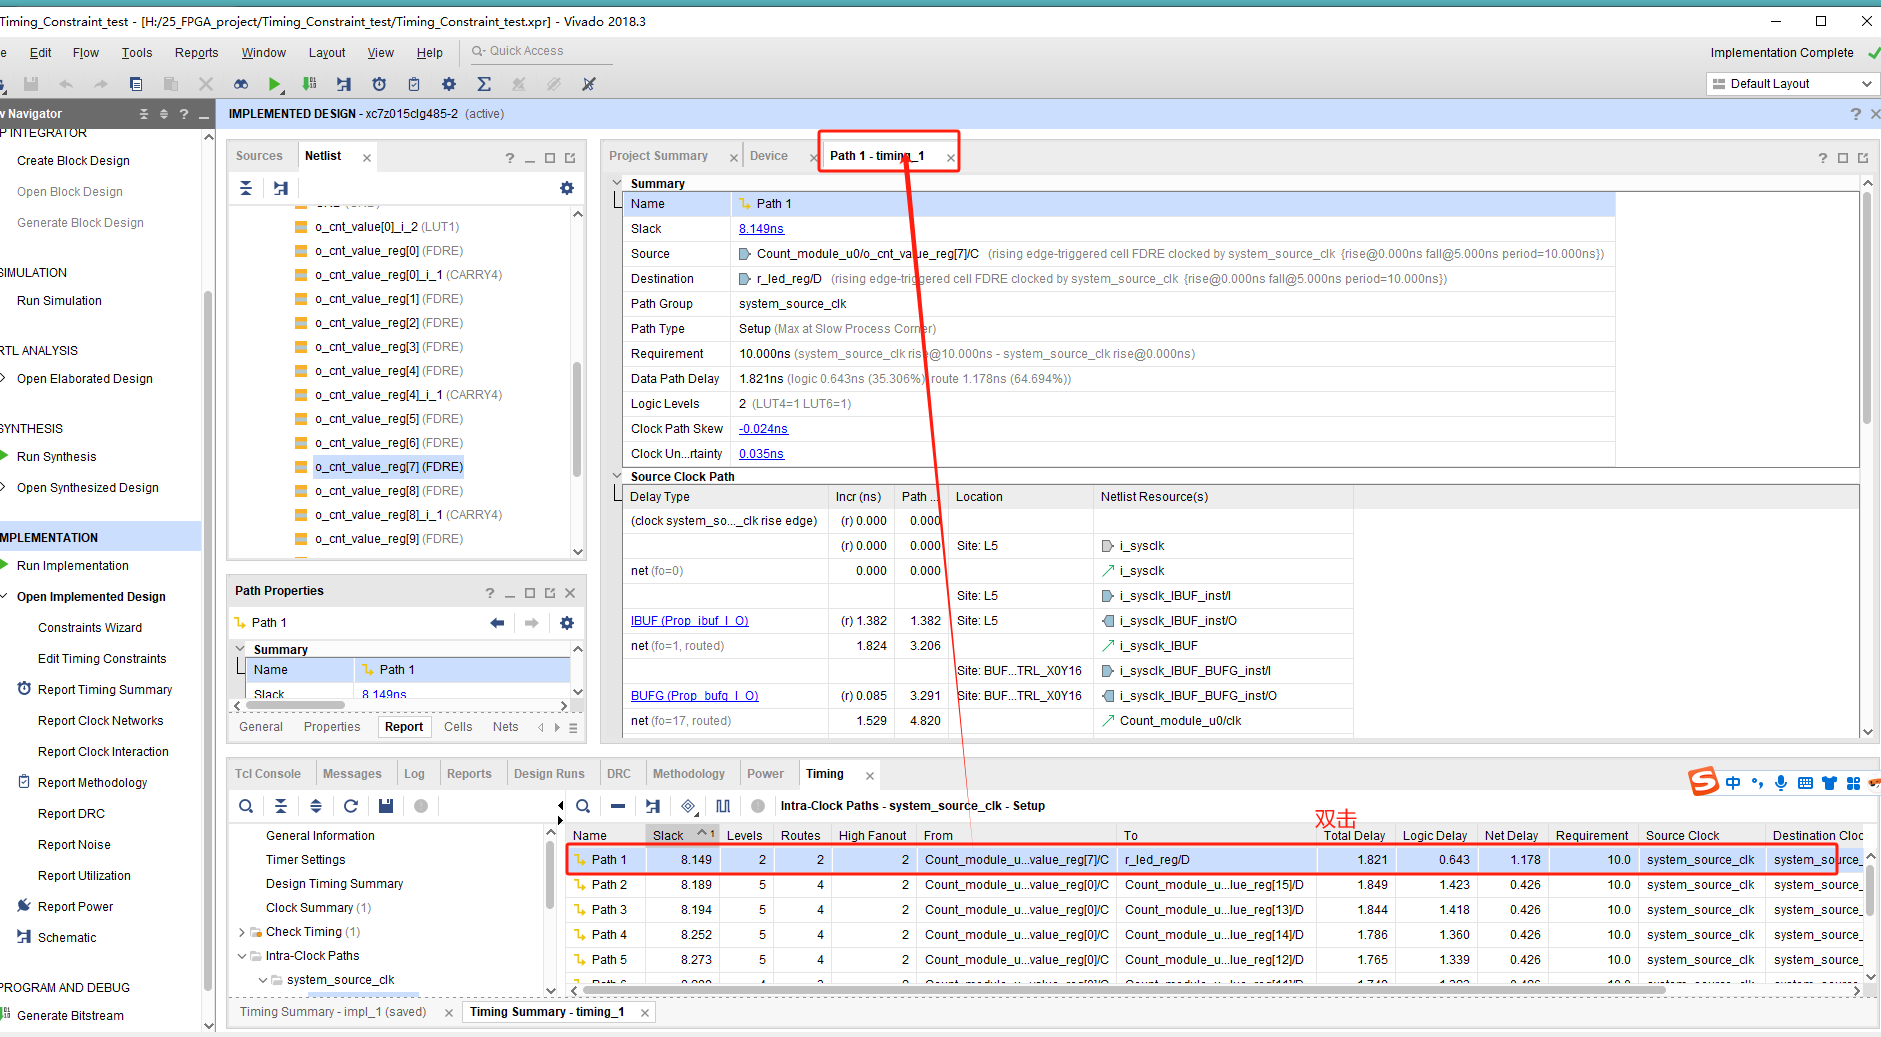Click the help question mark in Netlist panel
The width and height of the screenshot is (1881, 1037).
click(510, 158)
